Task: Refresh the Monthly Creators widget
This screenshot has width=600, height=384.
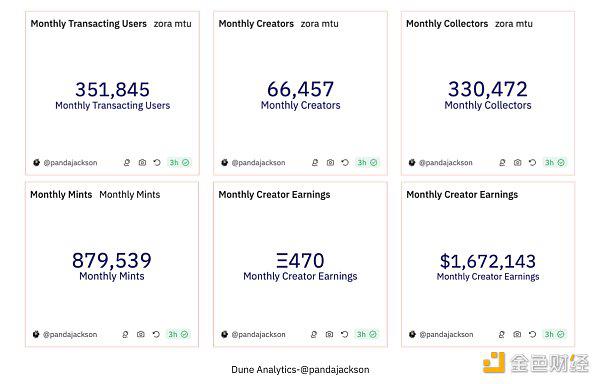Action: pyautogui.click(x=345, y=163)
